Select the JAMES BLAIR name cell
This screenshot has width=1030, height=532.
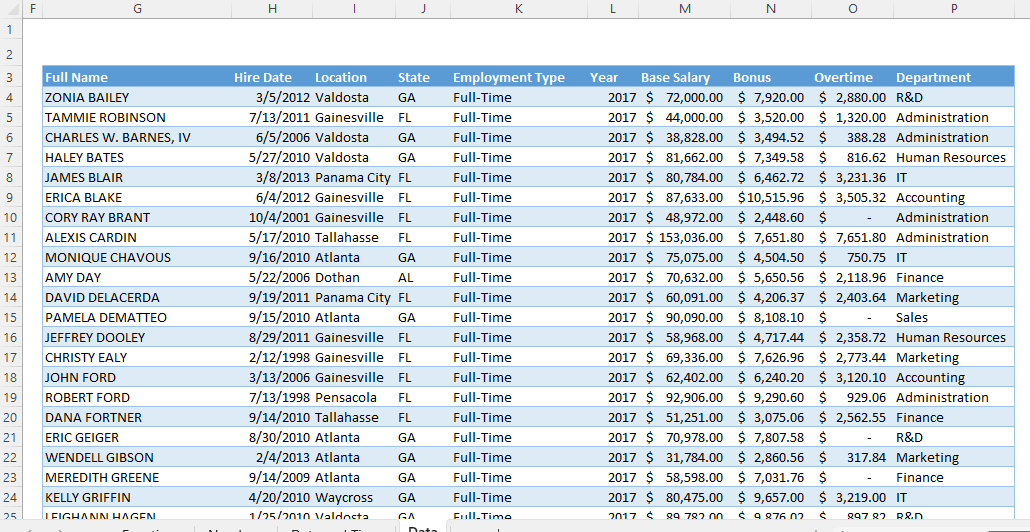137,177
